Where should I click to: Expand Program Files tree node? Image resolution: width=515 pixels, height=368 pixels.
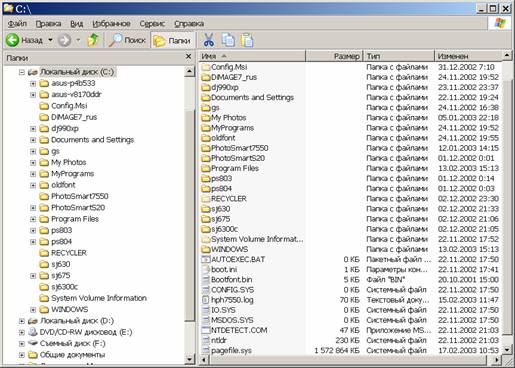pyautogui.click(x=33, y=219)
